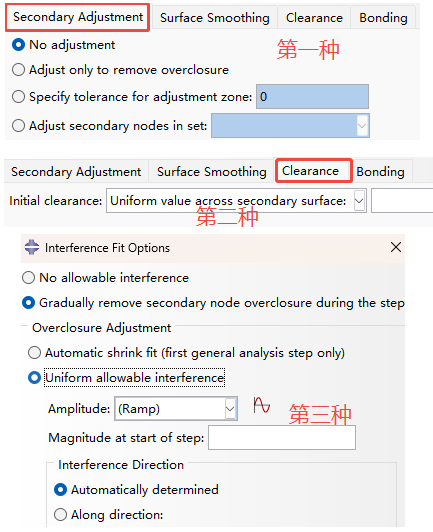Enable Automatic shrink fit option
The height and width of the screenshot is (532, 433).
click(35, 353)
